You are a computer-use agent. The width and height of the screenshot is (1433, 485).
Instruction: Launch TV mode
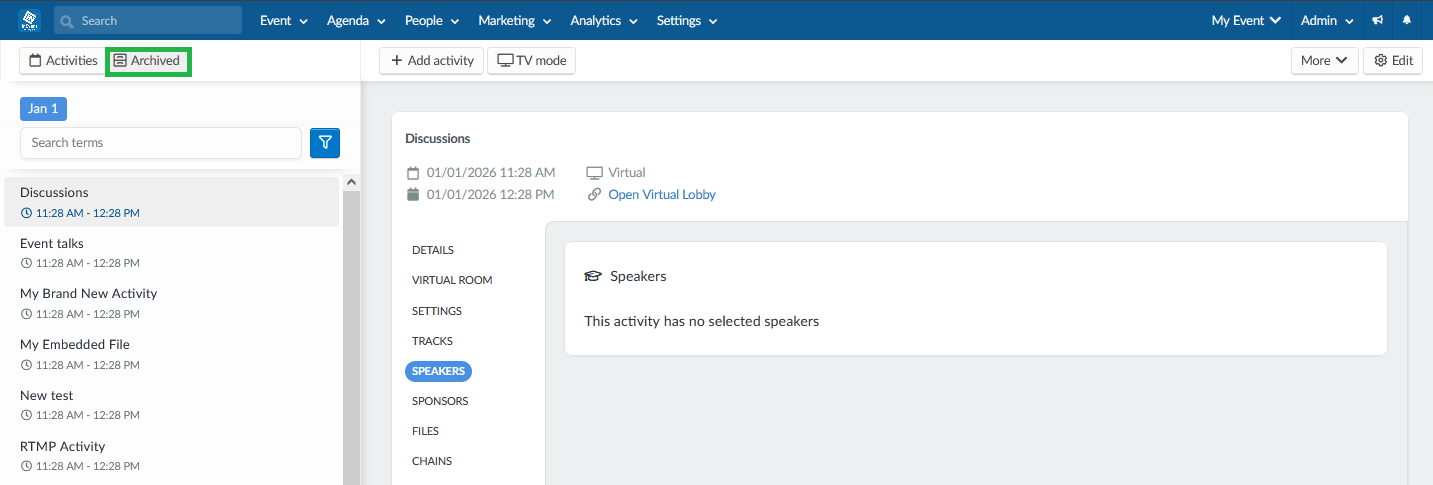click(531, 61)
